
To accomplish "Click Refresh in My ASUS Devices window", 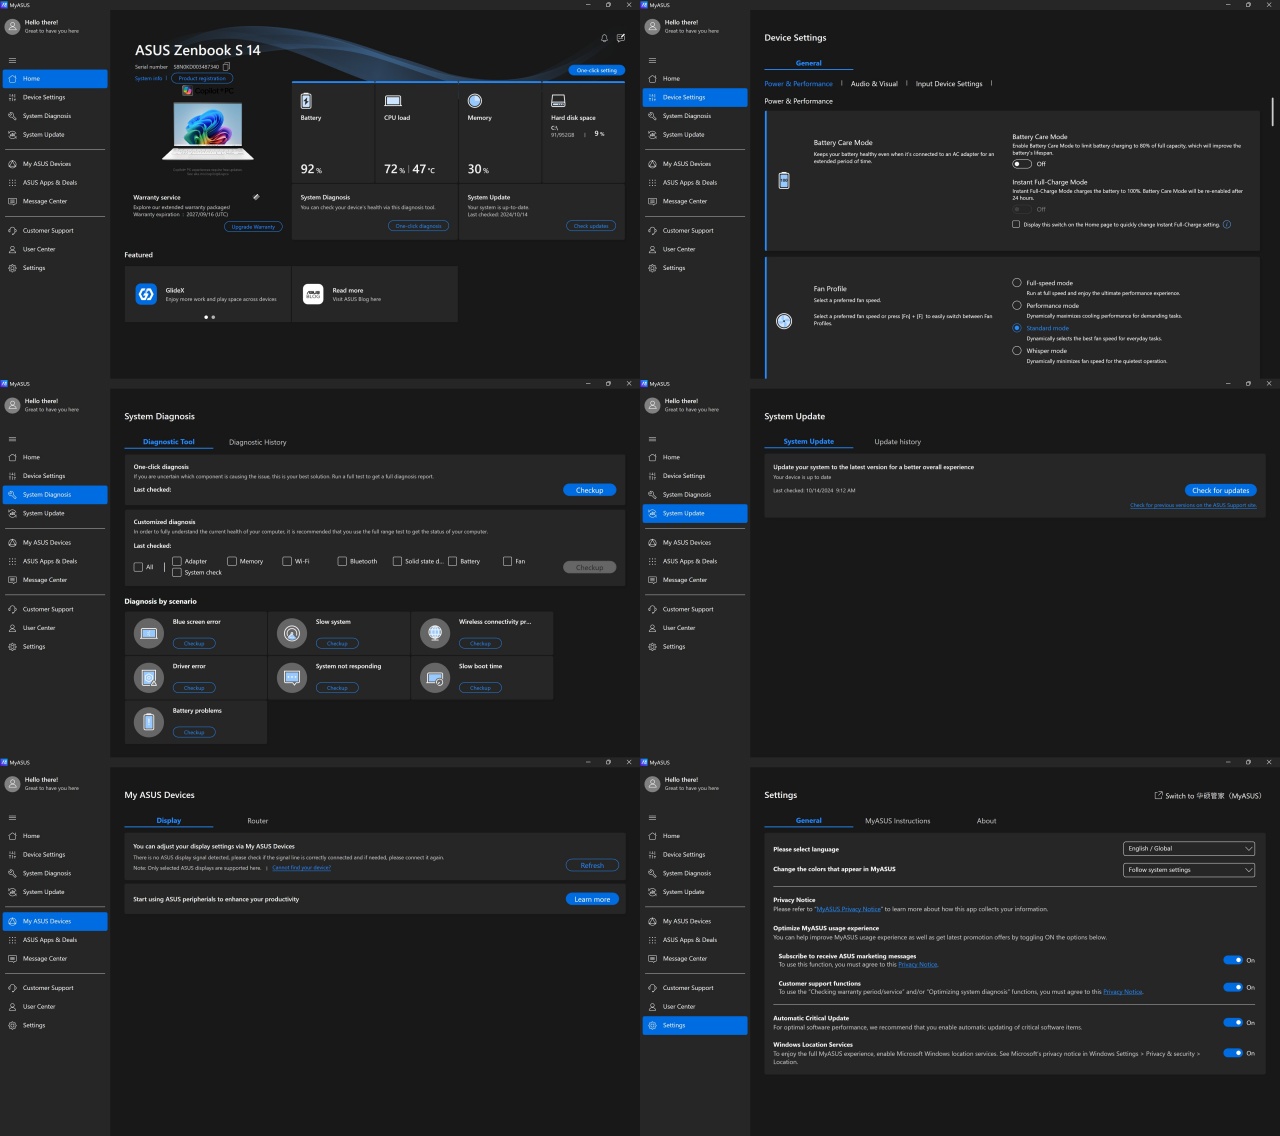I will (592, 865).
